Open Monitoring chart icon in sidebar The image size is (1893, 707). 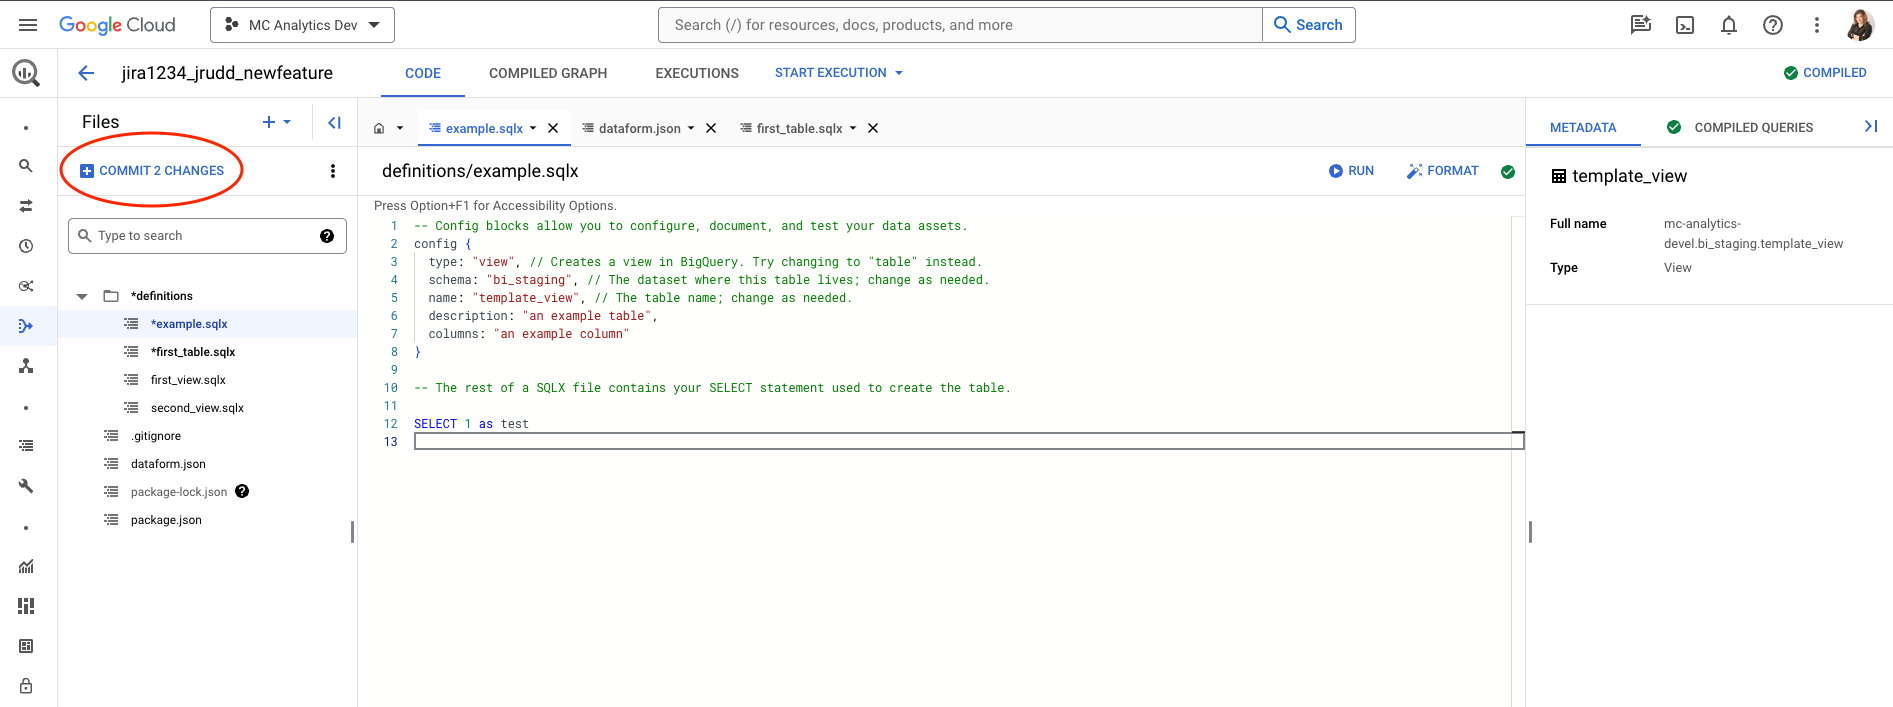pos(26,566)
